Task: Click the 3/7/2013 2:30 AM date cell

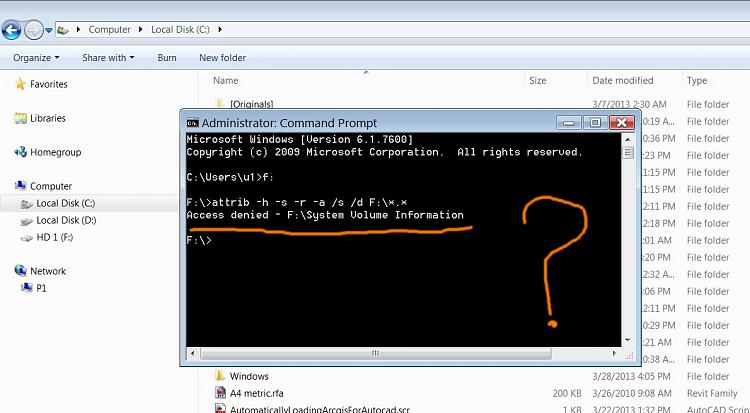Action: click(629, 104)
